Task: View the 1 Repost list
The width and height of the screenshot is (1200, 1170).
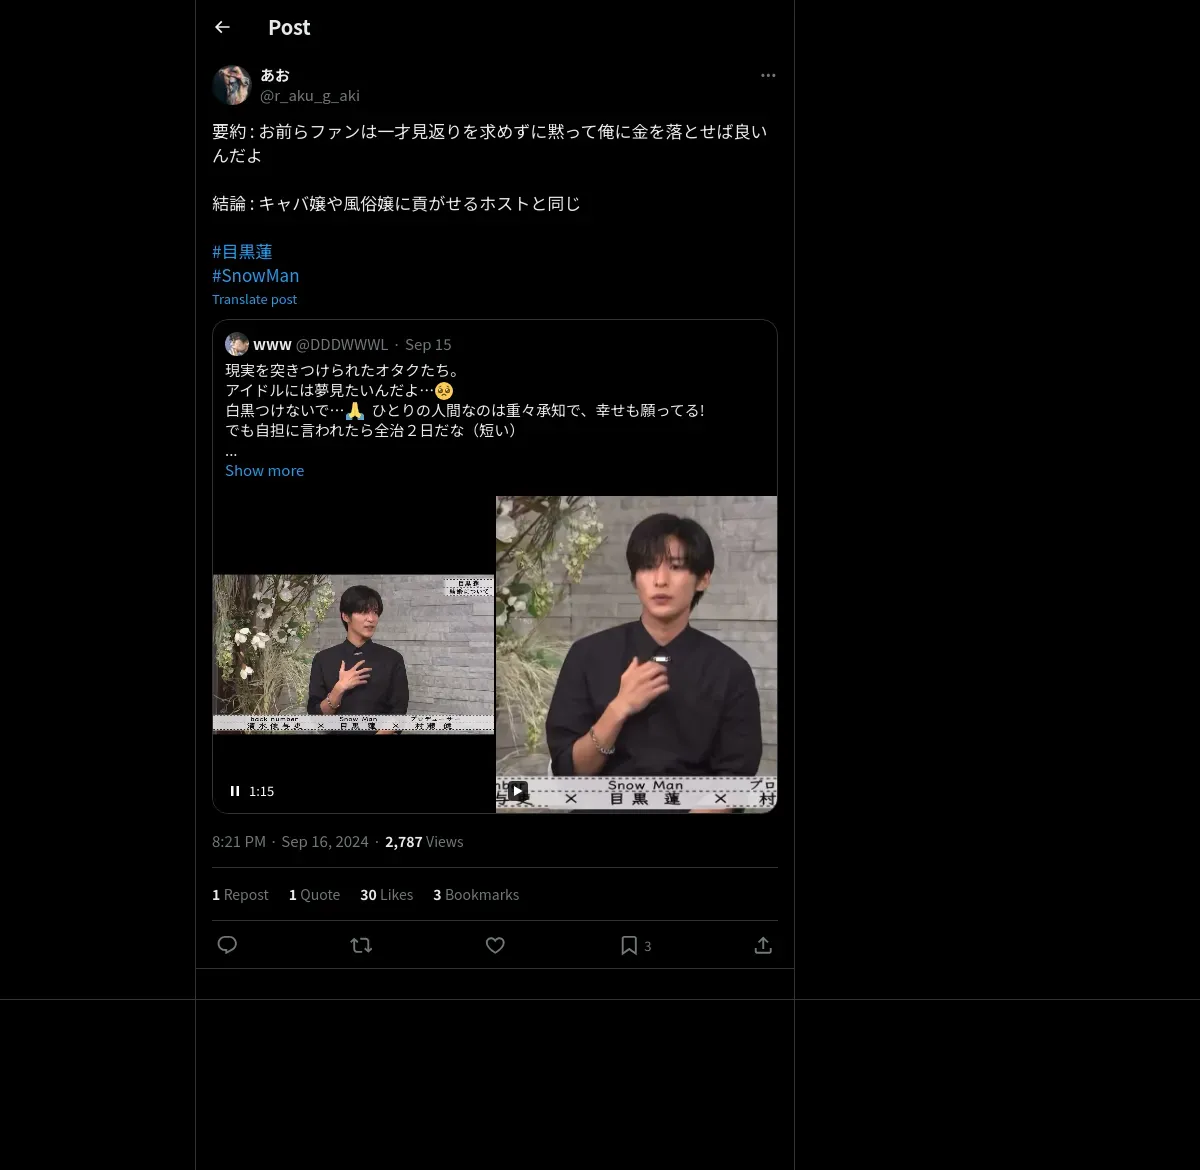Action: (240, 895)
